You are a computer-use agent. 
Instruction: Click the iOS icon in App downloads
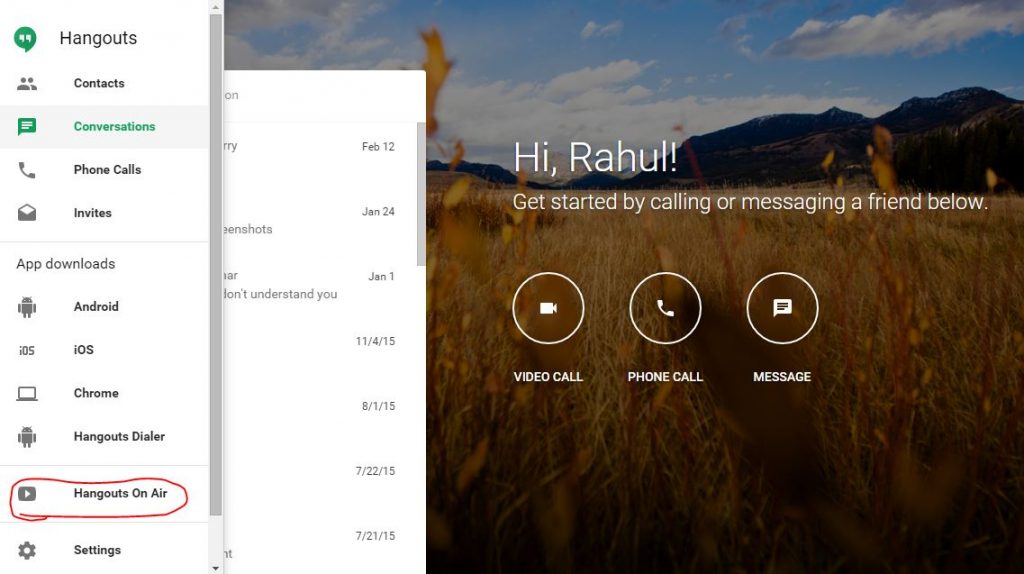tap(27, 351)
